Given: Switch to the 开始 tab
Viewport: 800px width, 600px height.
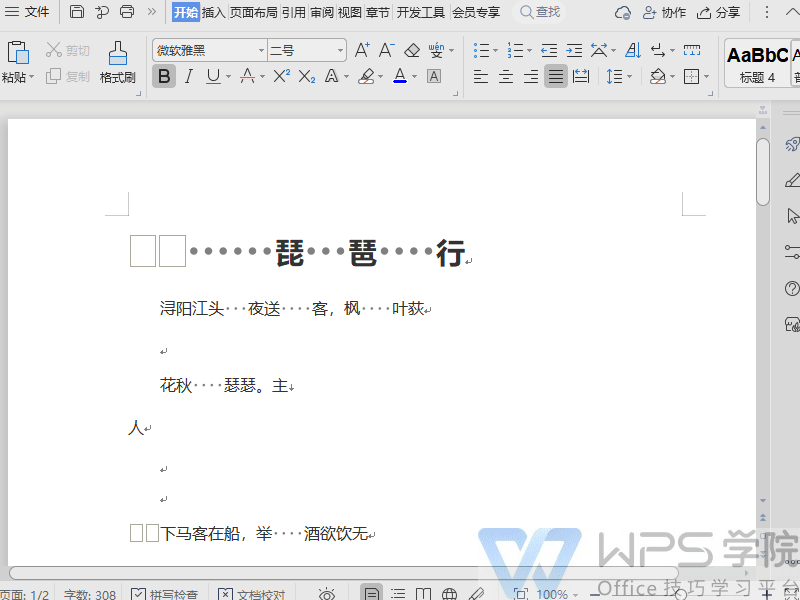Looking at the screenshot, I should pyautogui.click(x=186, y=12).
